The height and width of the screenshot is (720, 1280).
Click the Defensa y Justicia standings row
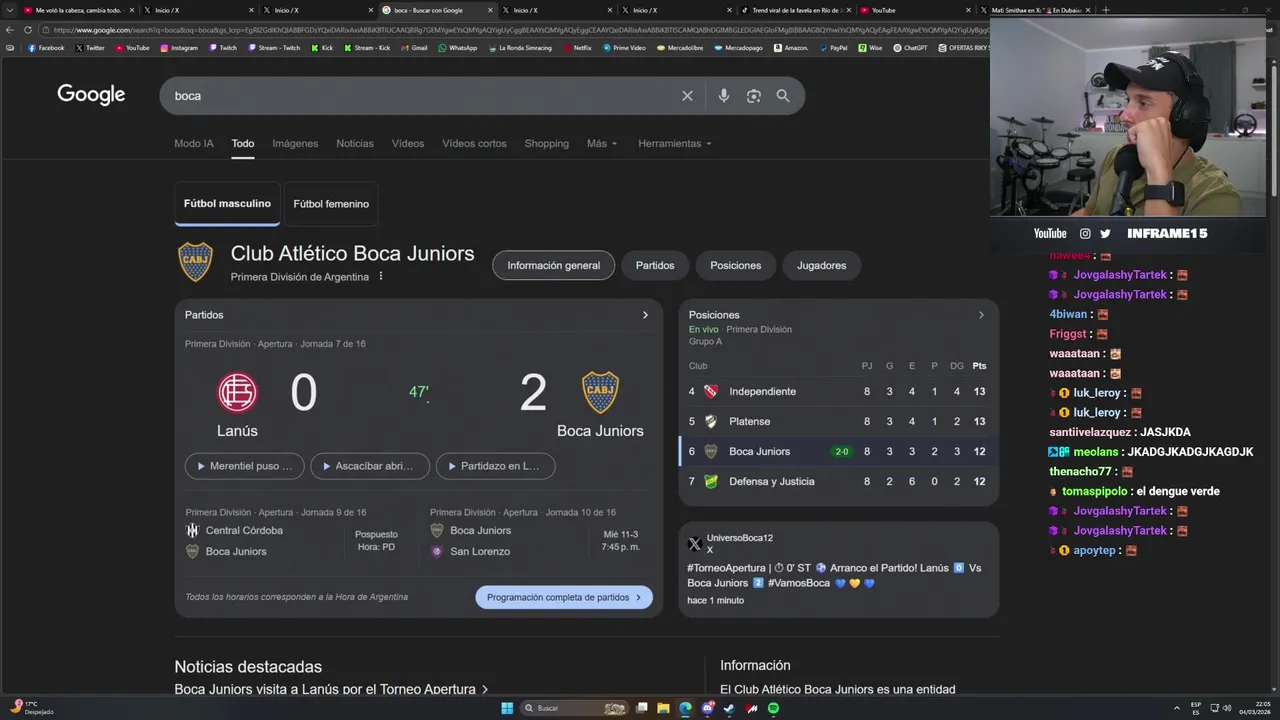(838, 482)
